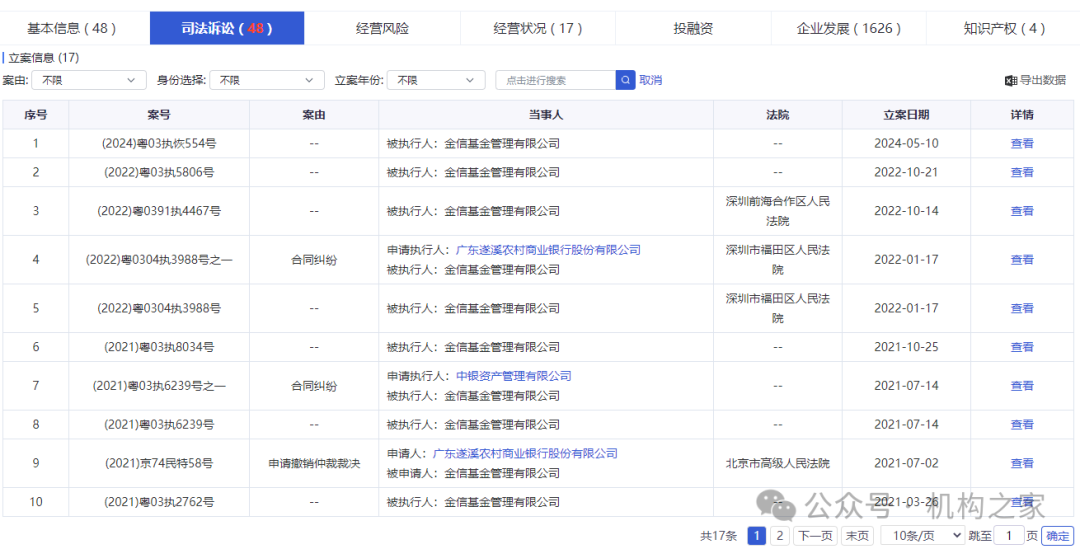Click the 立案日期 column header
This screenshot has width=1080, height=549.
point(906,115)
